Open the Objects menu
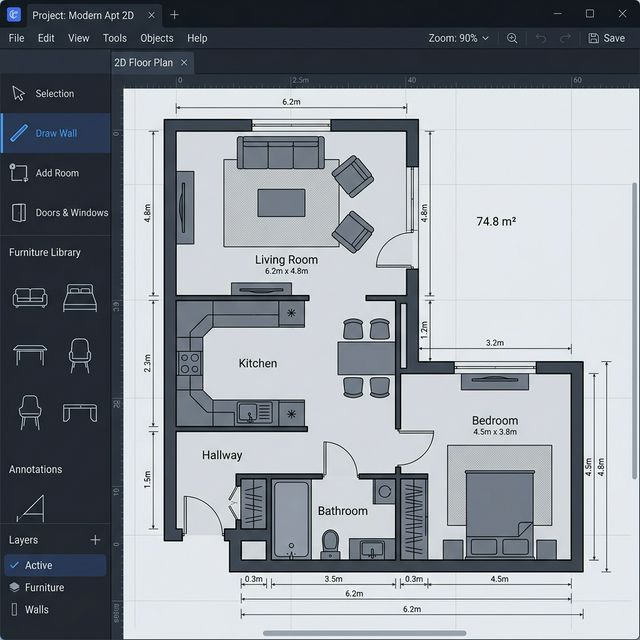 pos(157,38)
